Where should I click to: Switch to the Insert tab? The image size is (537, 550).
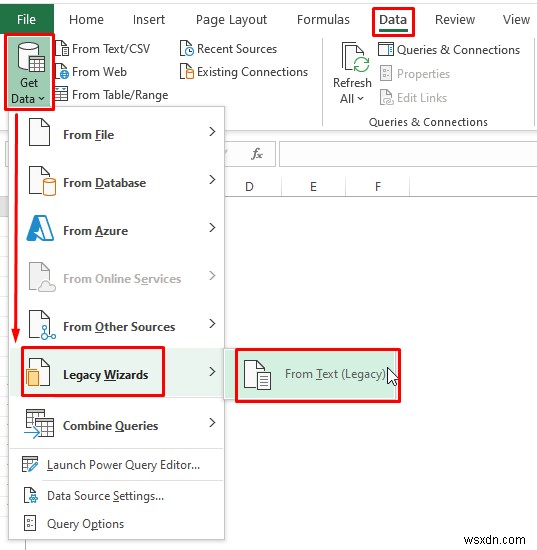(x=149, y=20)
